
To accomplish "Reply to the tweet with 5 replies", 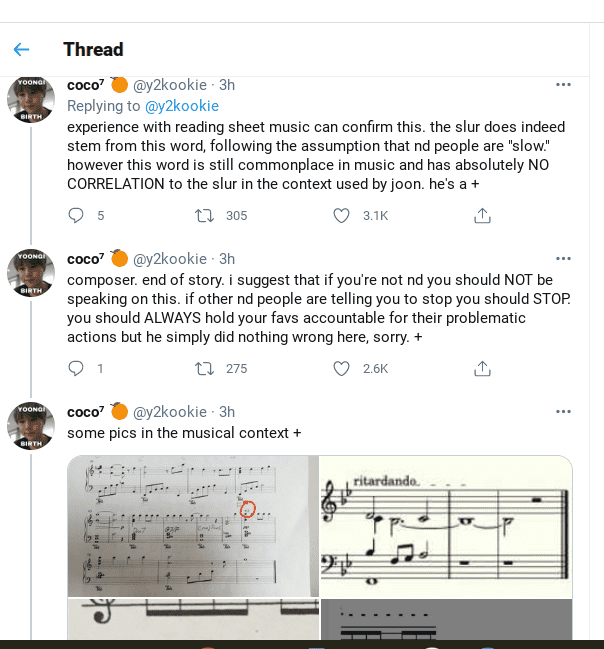I will [77, 215].
